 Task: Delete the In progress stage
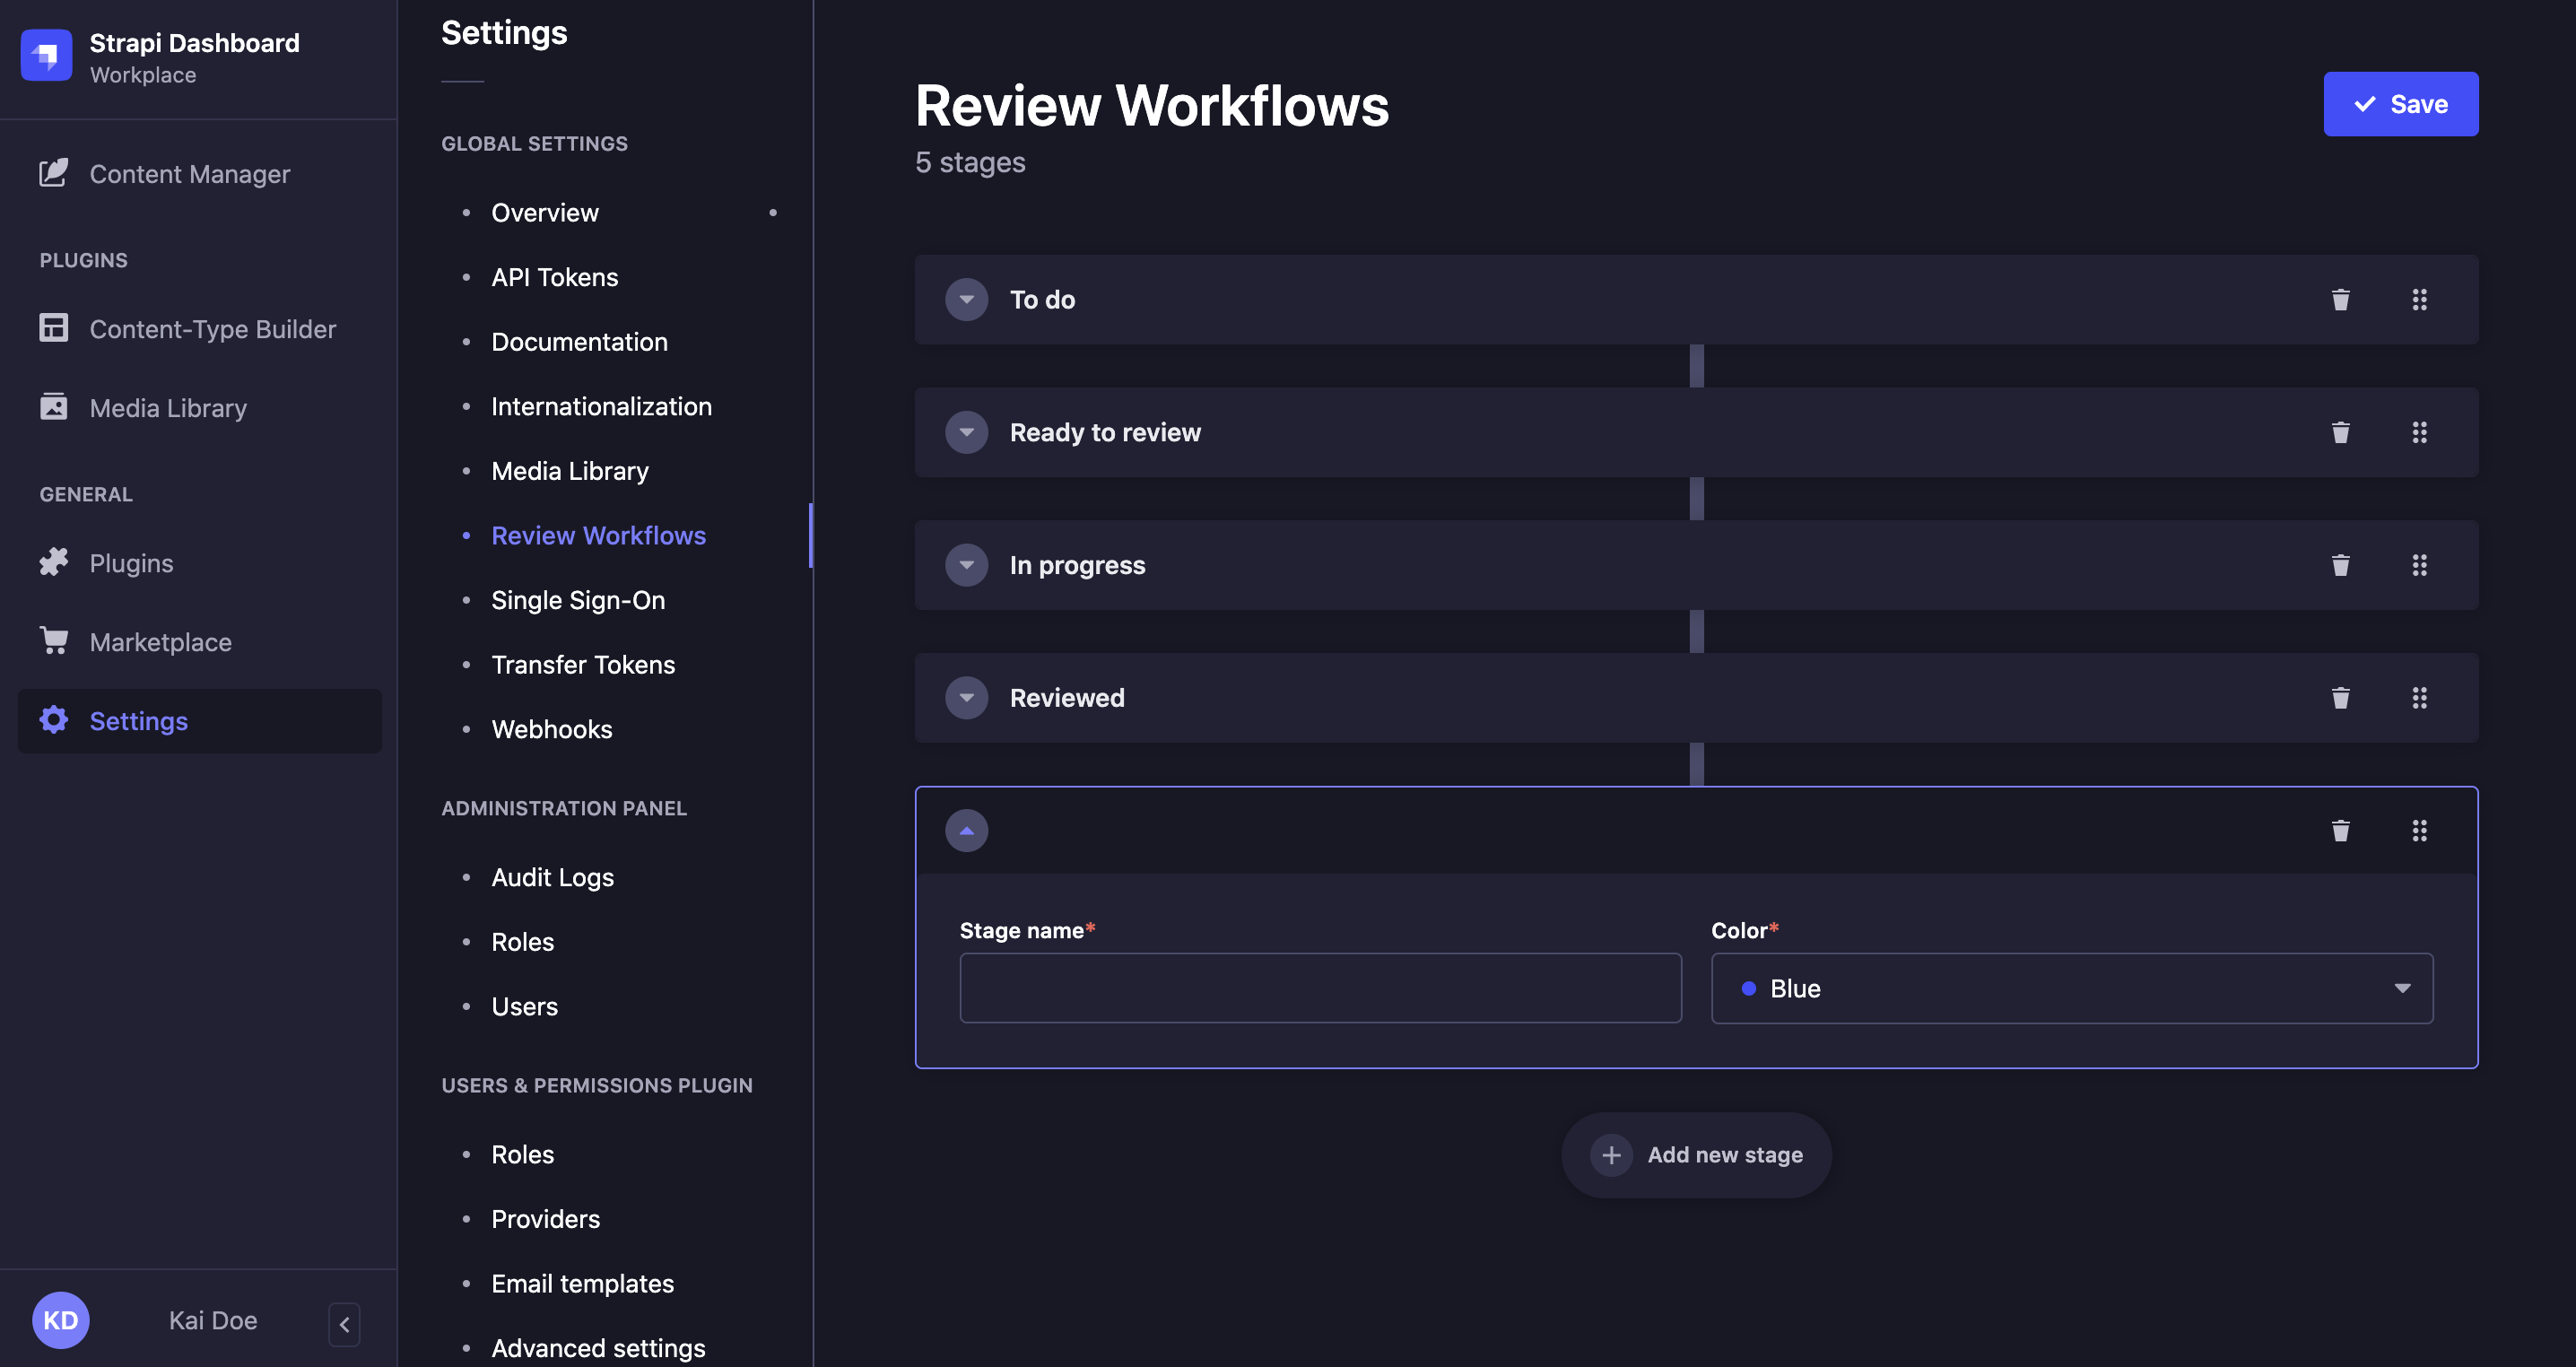click(2340, 565)
